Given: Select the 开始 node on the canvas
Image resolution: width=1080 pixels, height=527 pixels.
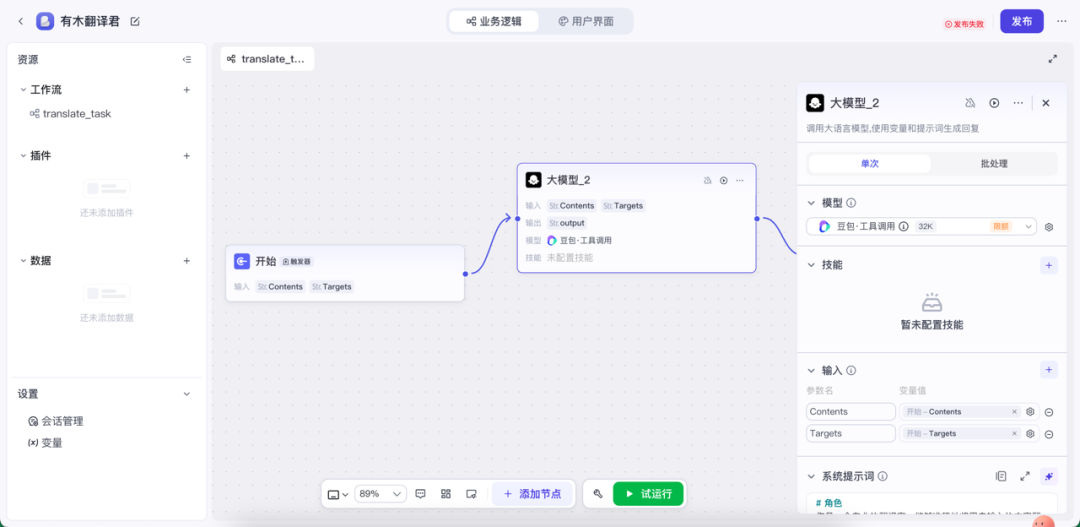Looking at the screenshot, I should [x=345, y=273].
